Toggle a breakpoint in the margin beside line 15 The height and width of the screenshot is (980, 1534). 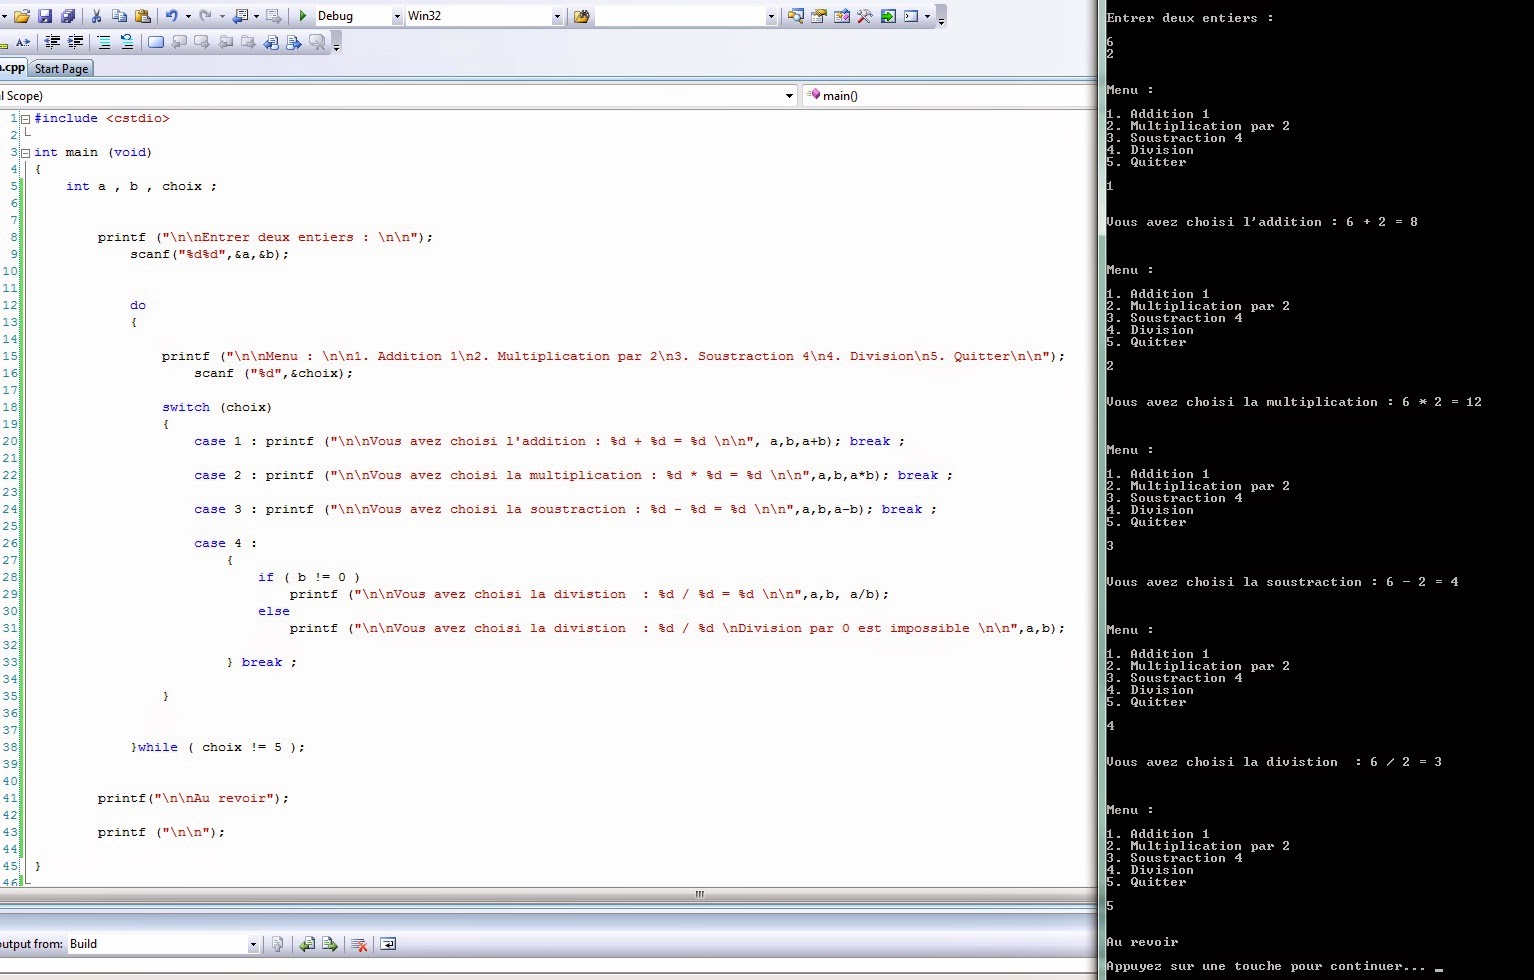(5, 355)
